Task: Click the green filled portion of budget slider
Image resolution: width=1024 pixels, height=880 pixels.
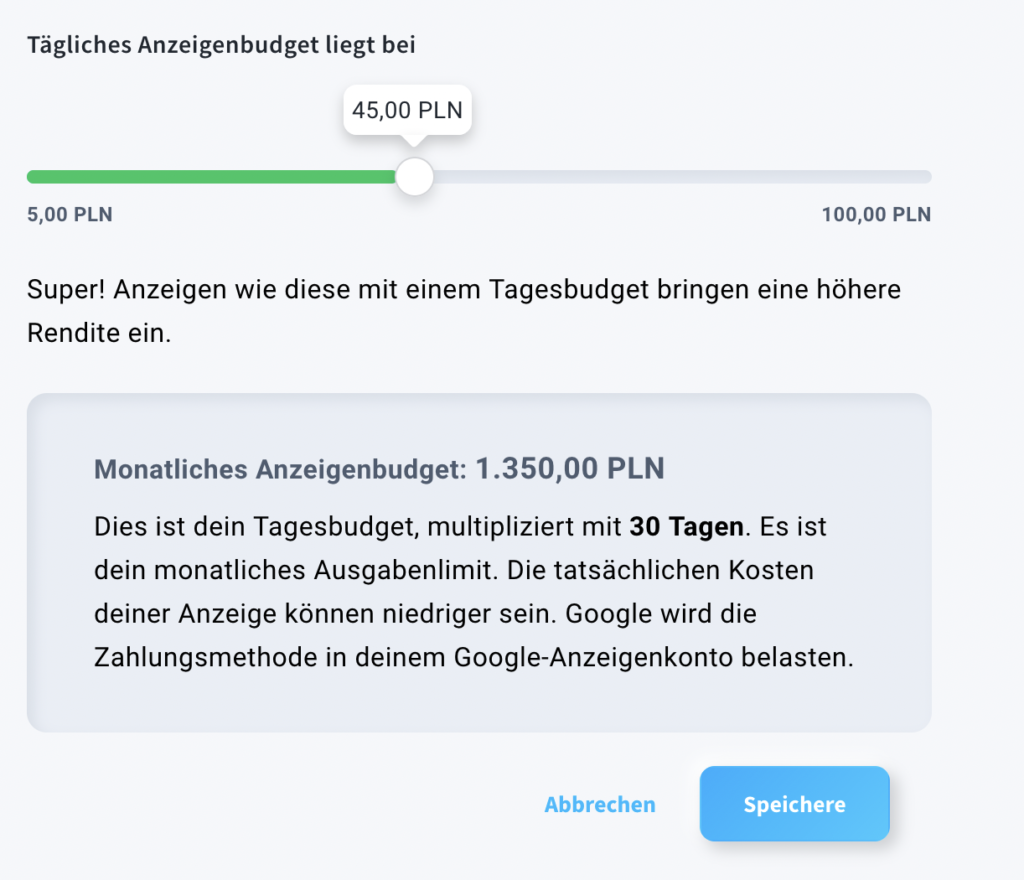Action: (x=211, y=177)
